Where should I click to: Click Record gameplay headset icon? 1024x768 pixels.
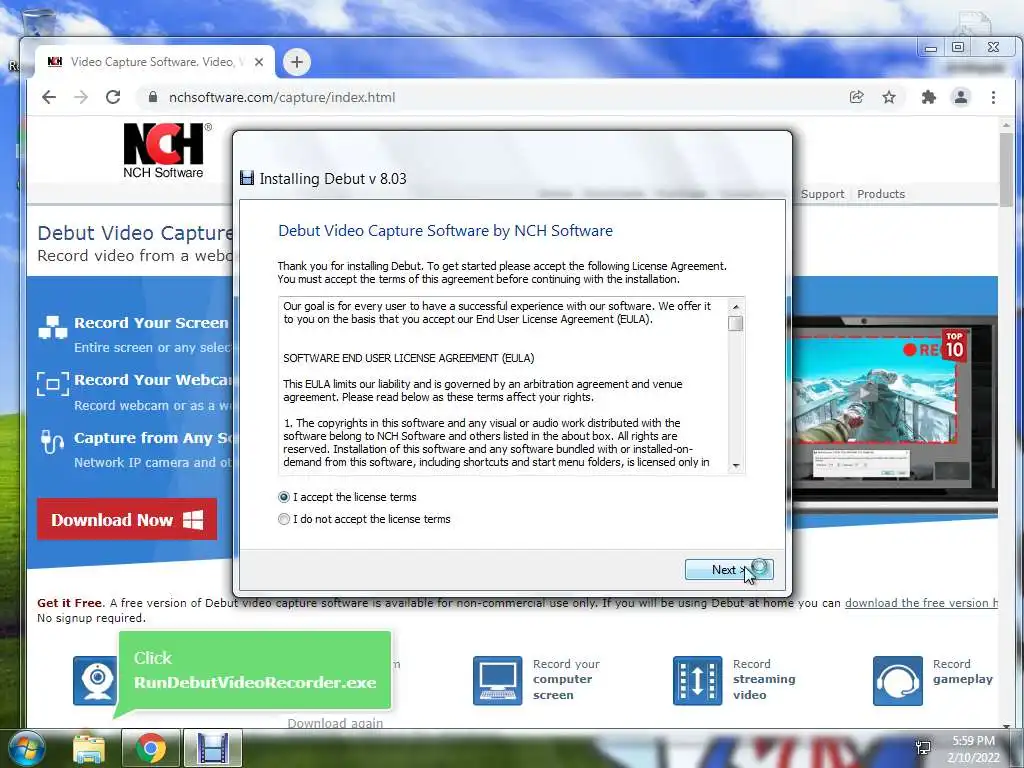(x=898, y=680)
